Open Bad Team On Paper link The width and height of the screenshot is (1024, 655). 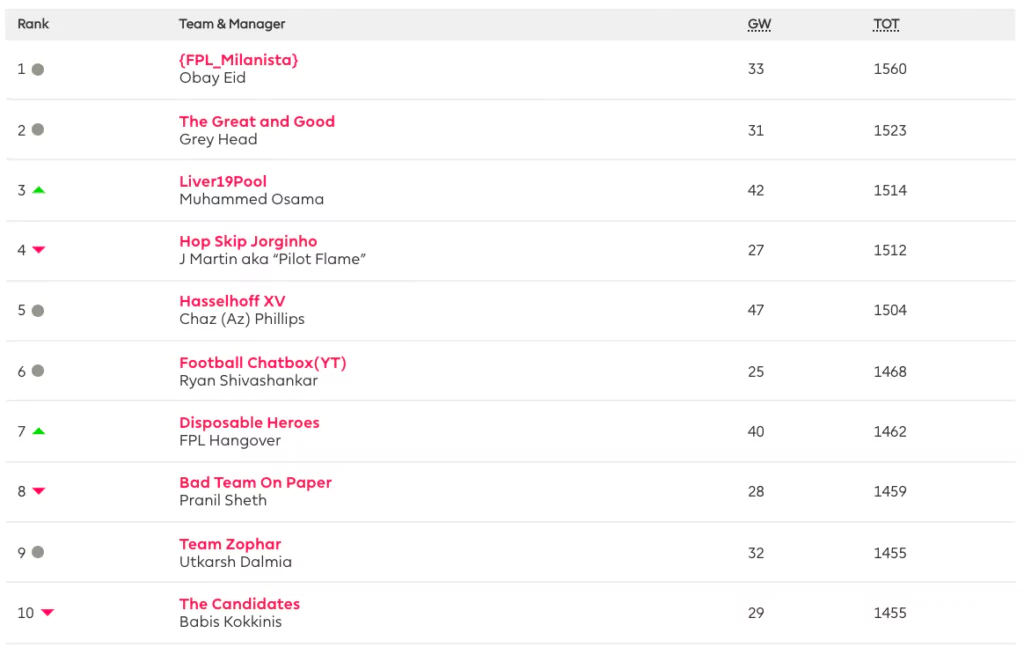(x=255, y=483)
